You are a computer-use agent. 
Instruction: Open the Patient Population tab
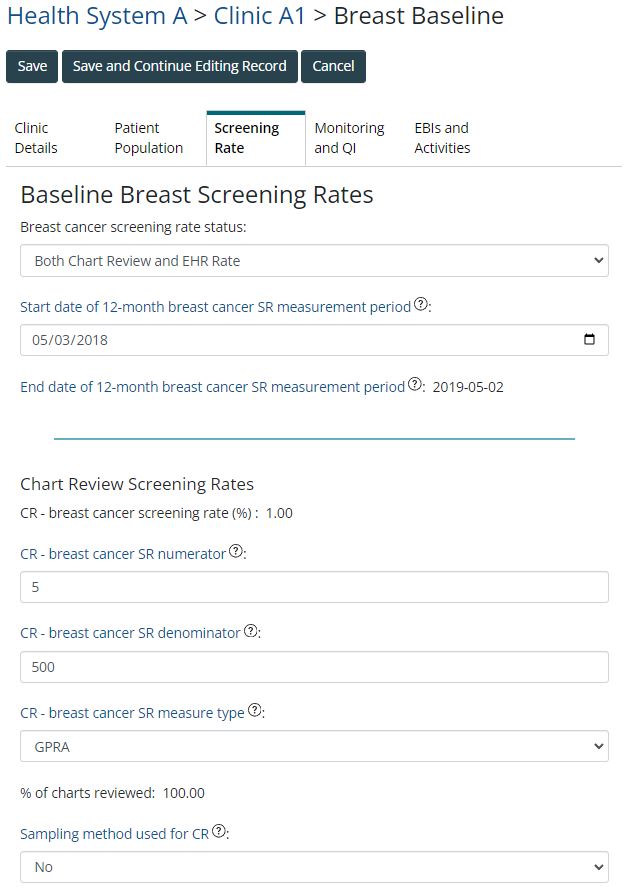148,138
